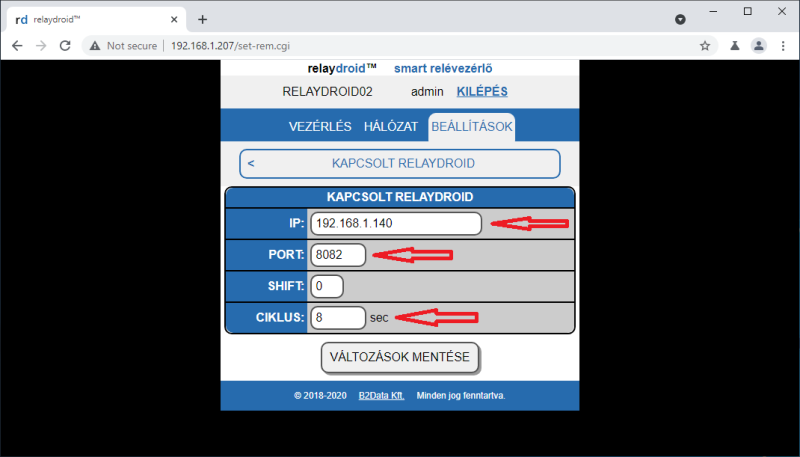Maximize the Chrome window
This screenshot has height=457, width=800.
[x=747, y=11]
